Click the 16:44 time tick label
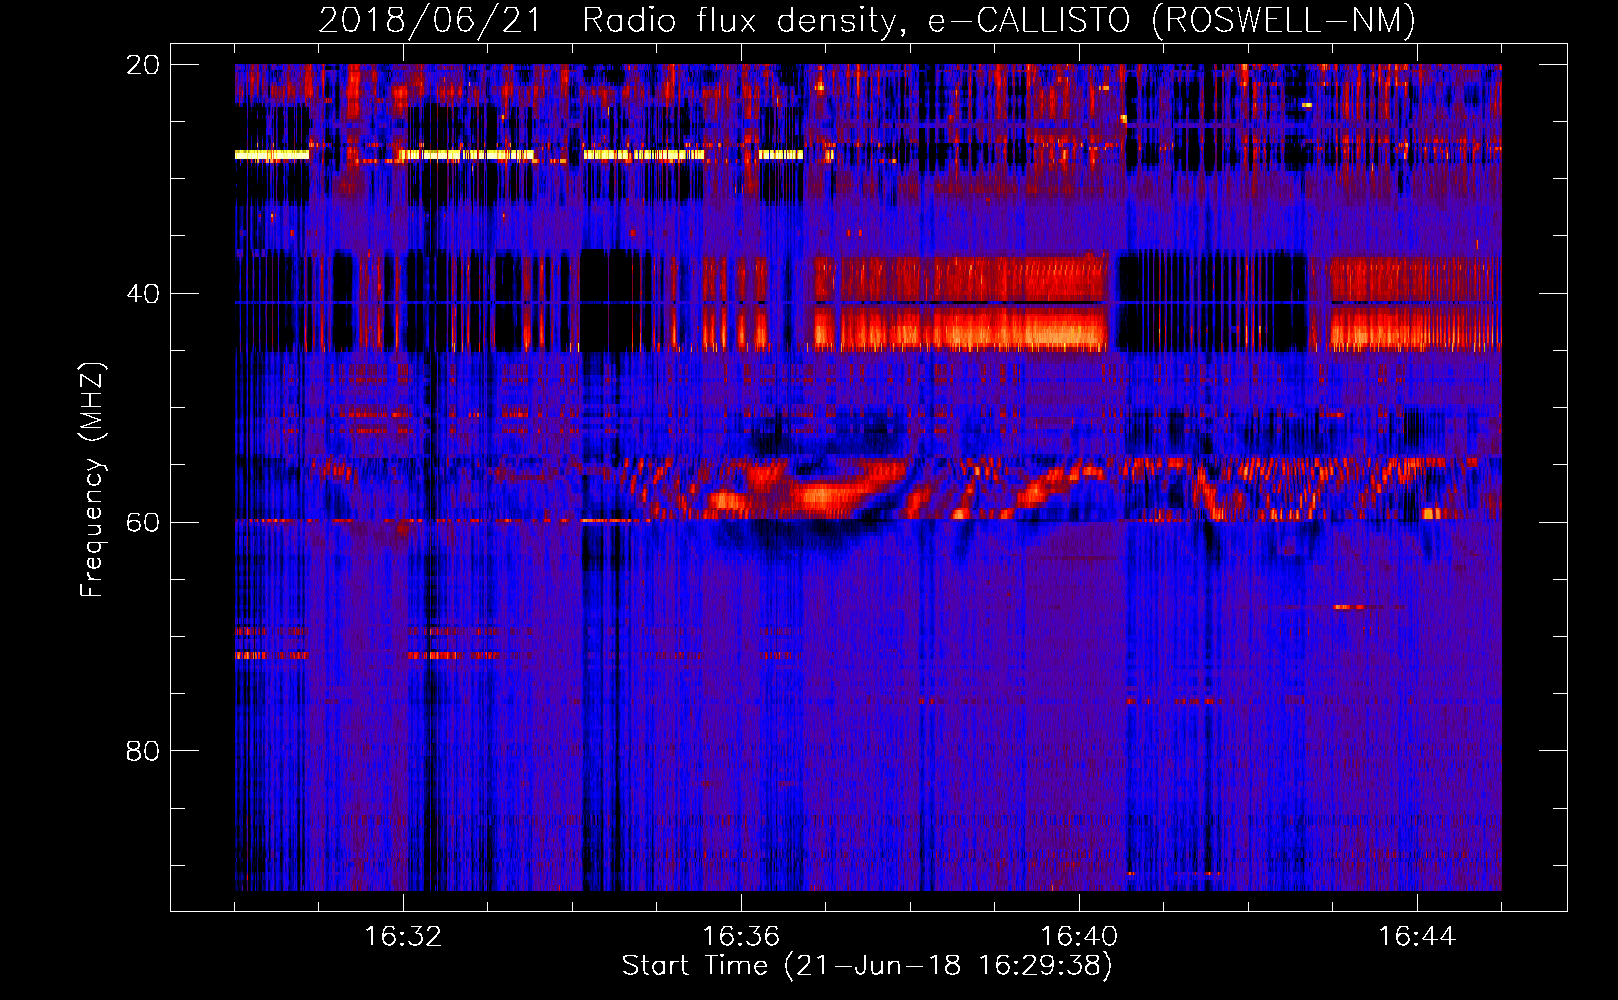 click(1417, 937)
